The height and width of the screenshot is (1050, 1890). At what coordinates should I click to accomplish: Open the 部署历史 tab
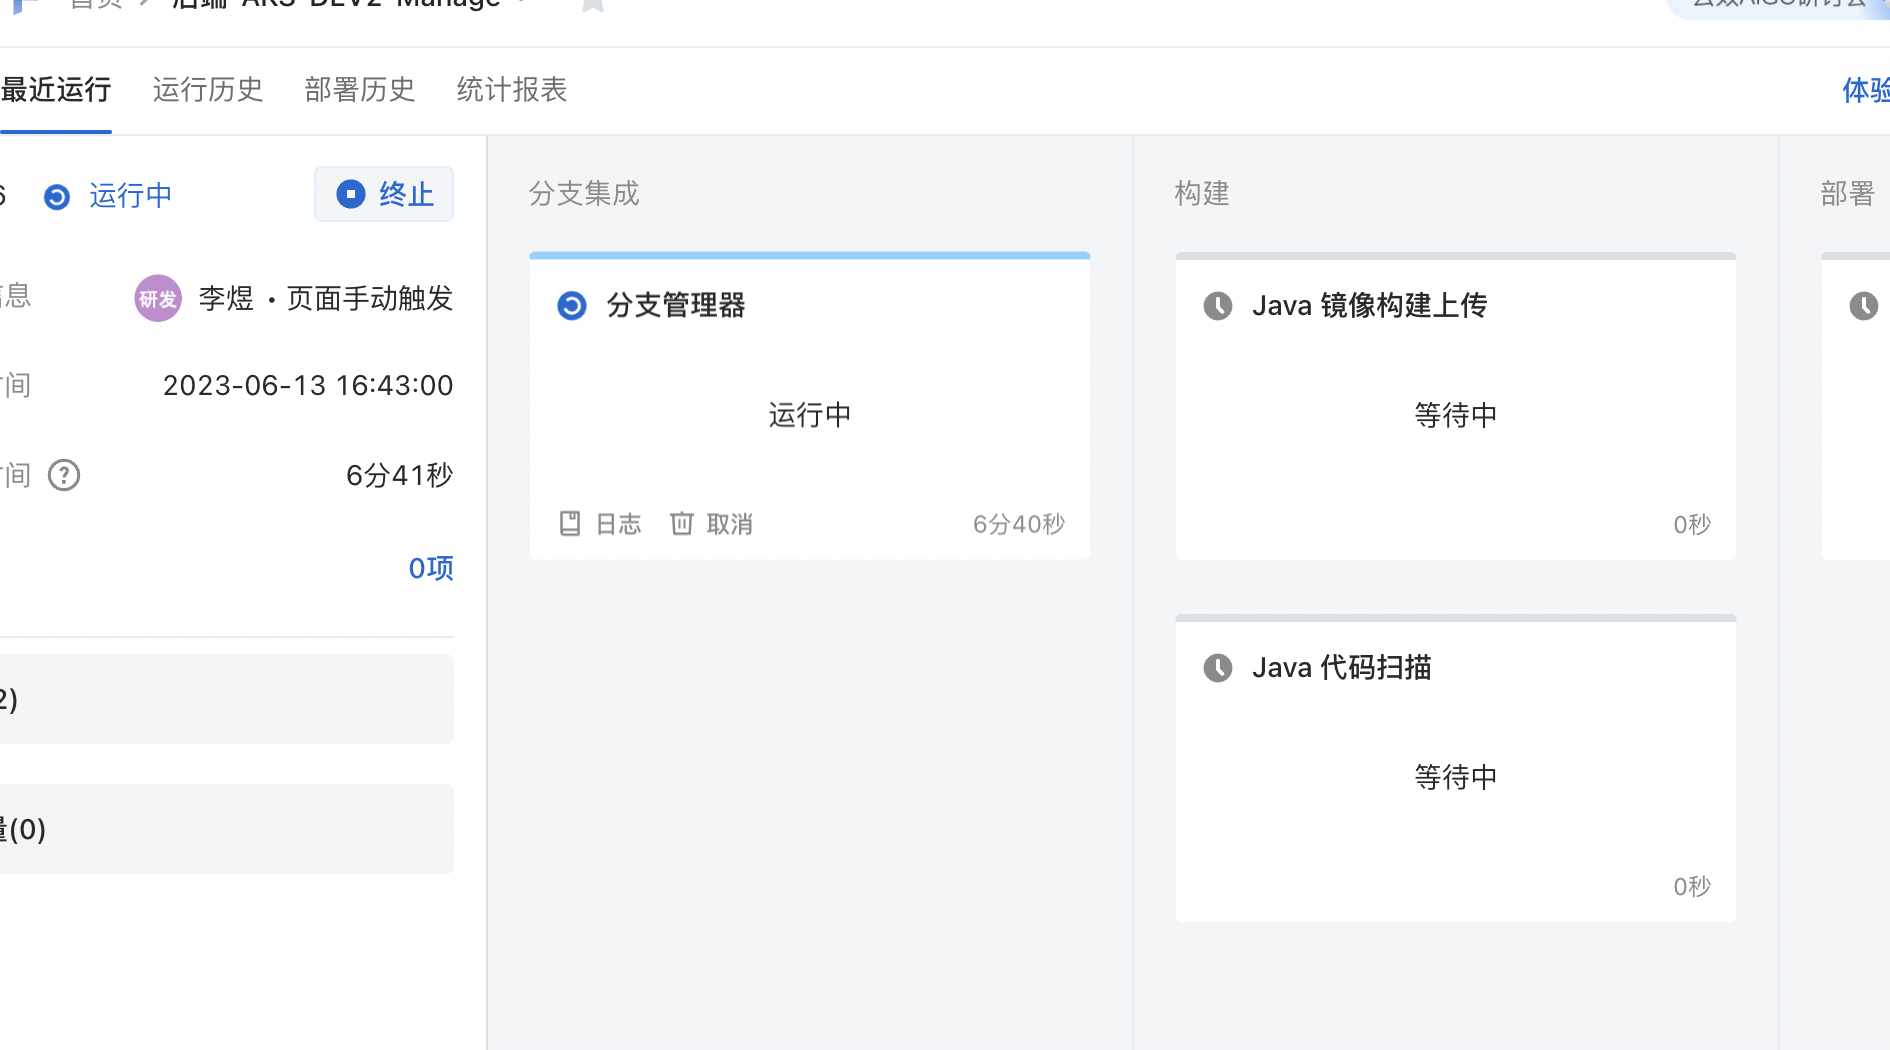pos(360,90)
